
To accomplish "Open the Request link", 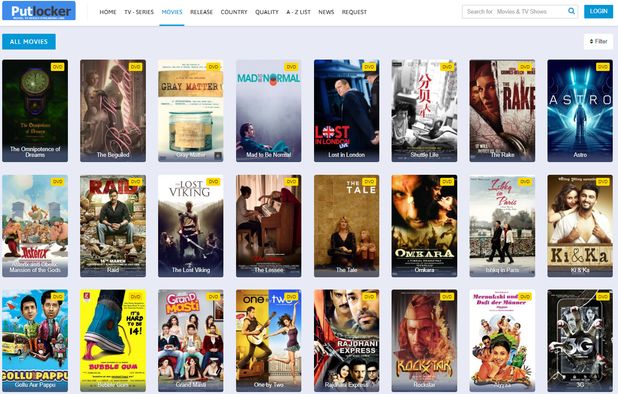I will click(354, 12).
